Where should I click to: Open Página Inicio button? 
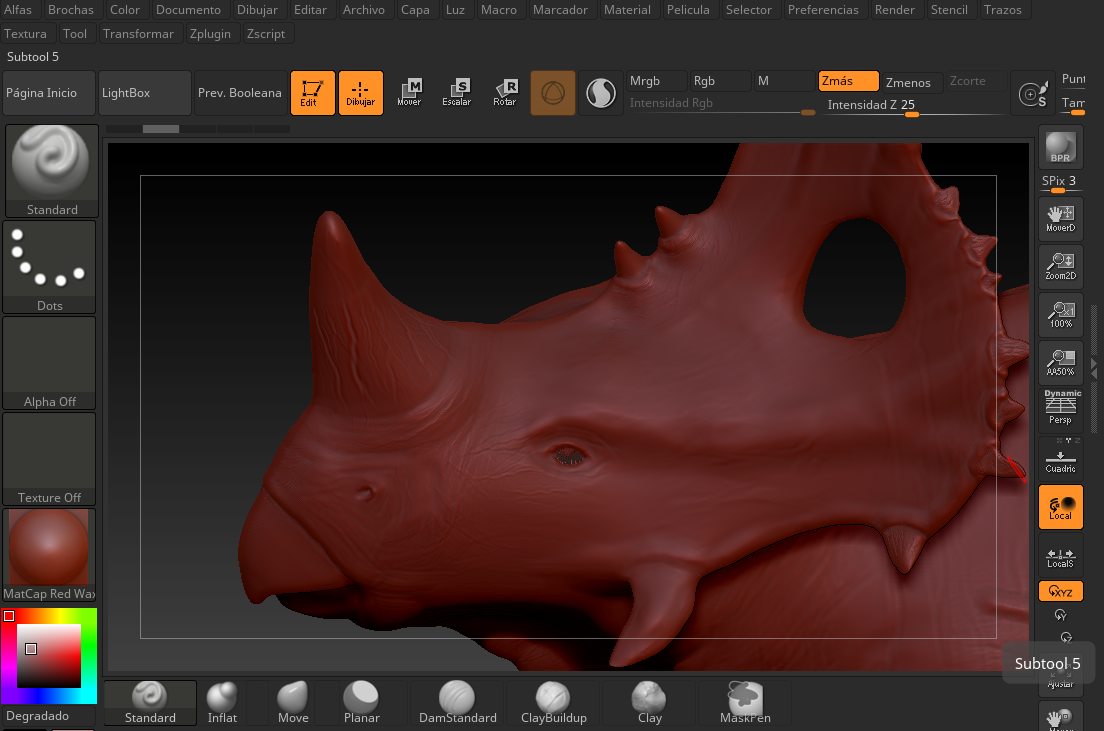click(49, 93)
